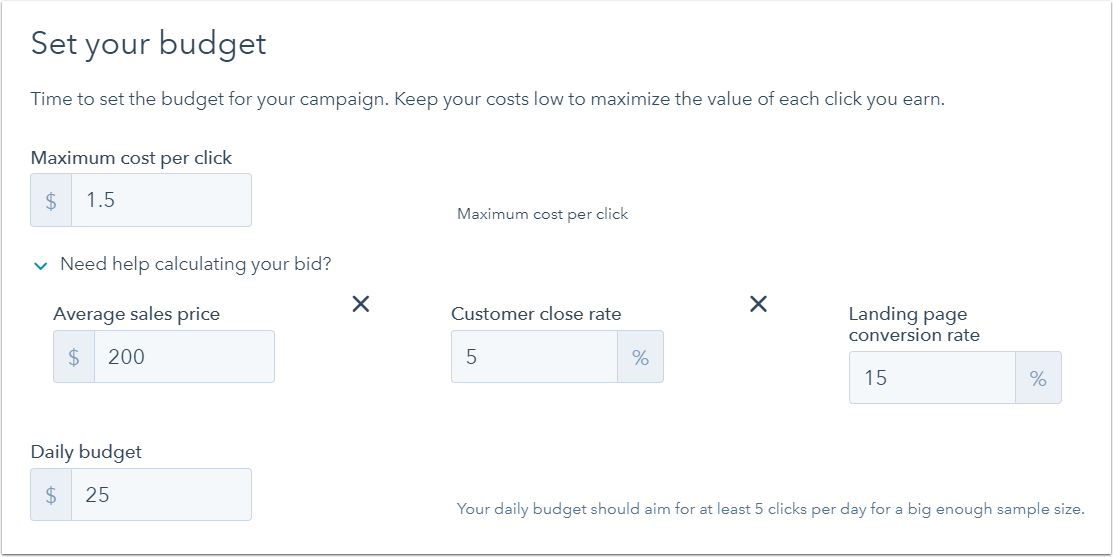Click the dollar sign beside 1.5 field
This screenshot has height=557, width=1113.
[x=51, y=200]
